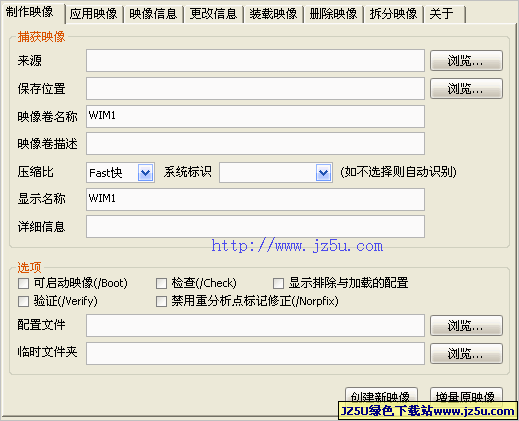Click the 创建新映像 button

pyautogui.click(x=381, y=395)
